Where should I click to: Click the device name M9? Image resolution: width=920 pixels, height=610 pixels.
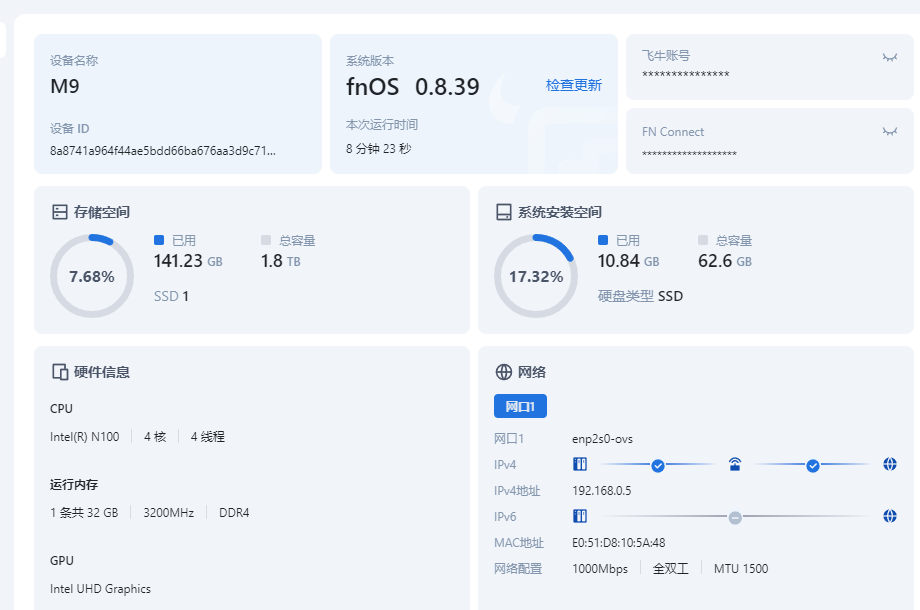[65, 86]
